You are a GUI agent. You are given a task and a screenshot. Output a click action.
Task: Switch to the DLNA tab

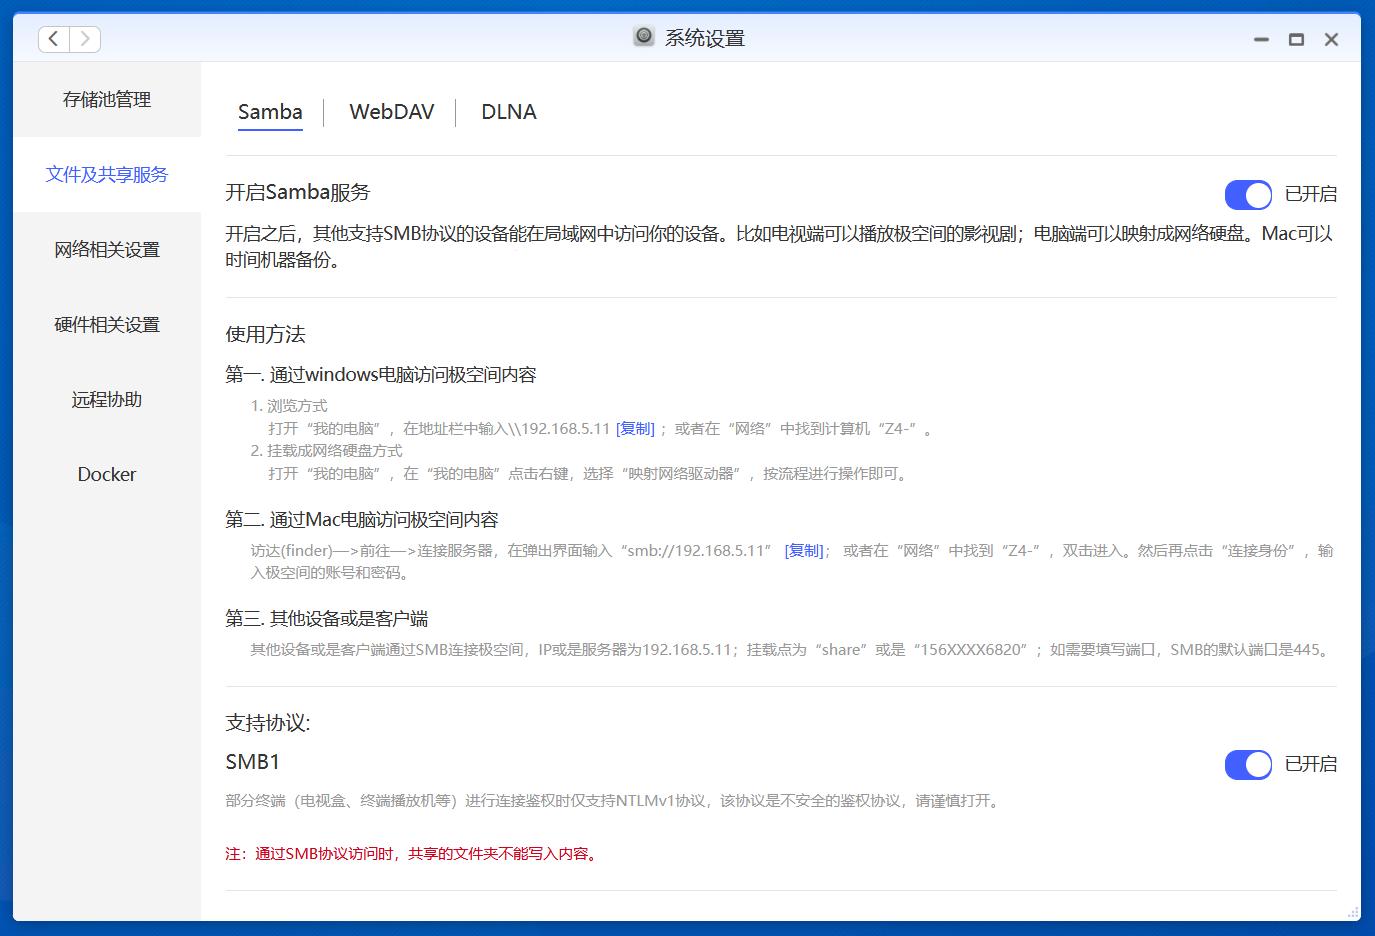tap(508, 112)
